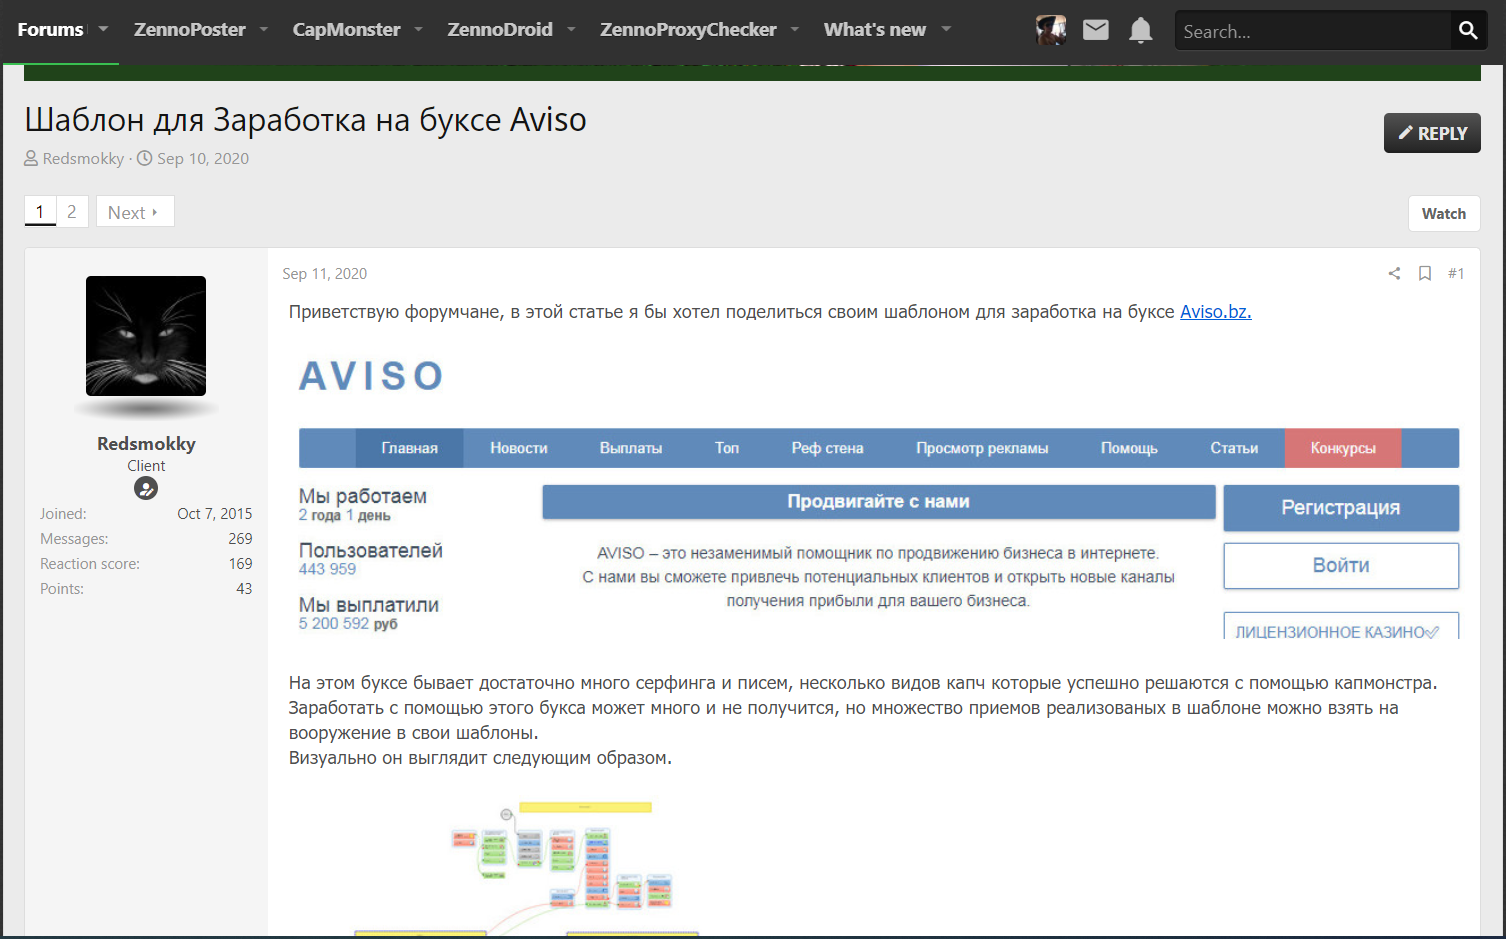Viewport: 1506px width, 939px height.
Task: Click the Points value 43
Action: 244,589
